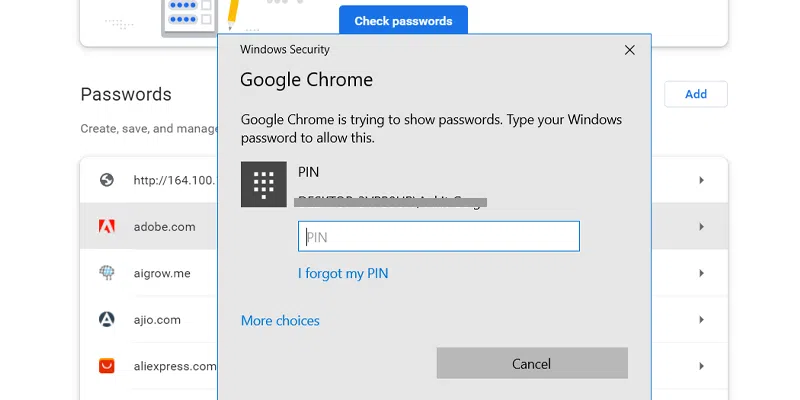The height and width of the screenshot is (400, 800).
Task: Close the Windows Security dialog
Action: 629,49
